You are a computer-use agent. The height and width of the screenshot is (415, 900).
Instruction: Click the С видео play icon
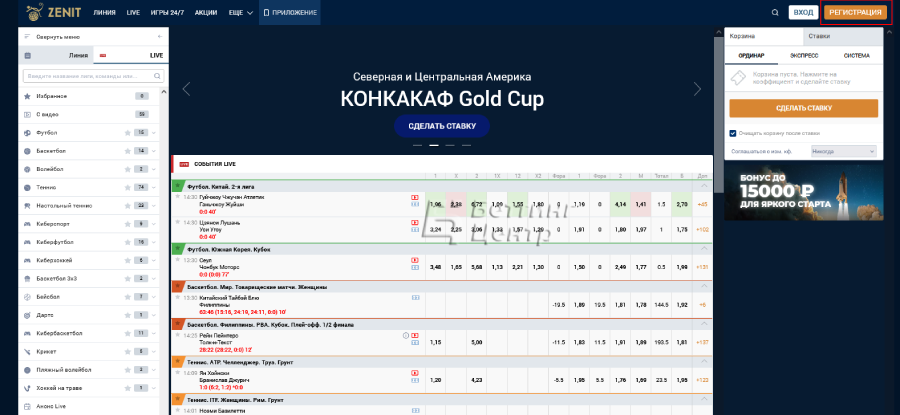(x=27, y=114)
